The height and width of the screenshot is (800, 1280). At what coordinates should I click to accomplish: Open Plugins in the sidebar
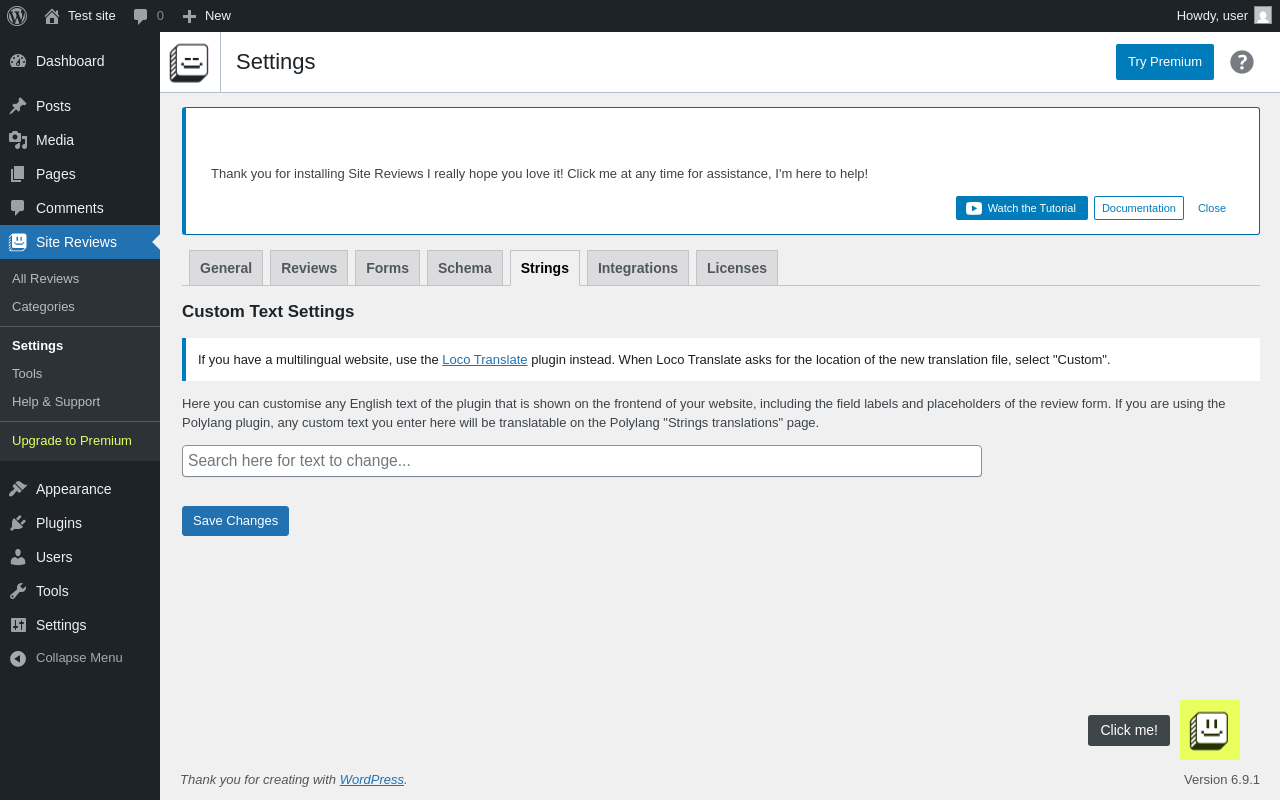(x=59, y=523)
